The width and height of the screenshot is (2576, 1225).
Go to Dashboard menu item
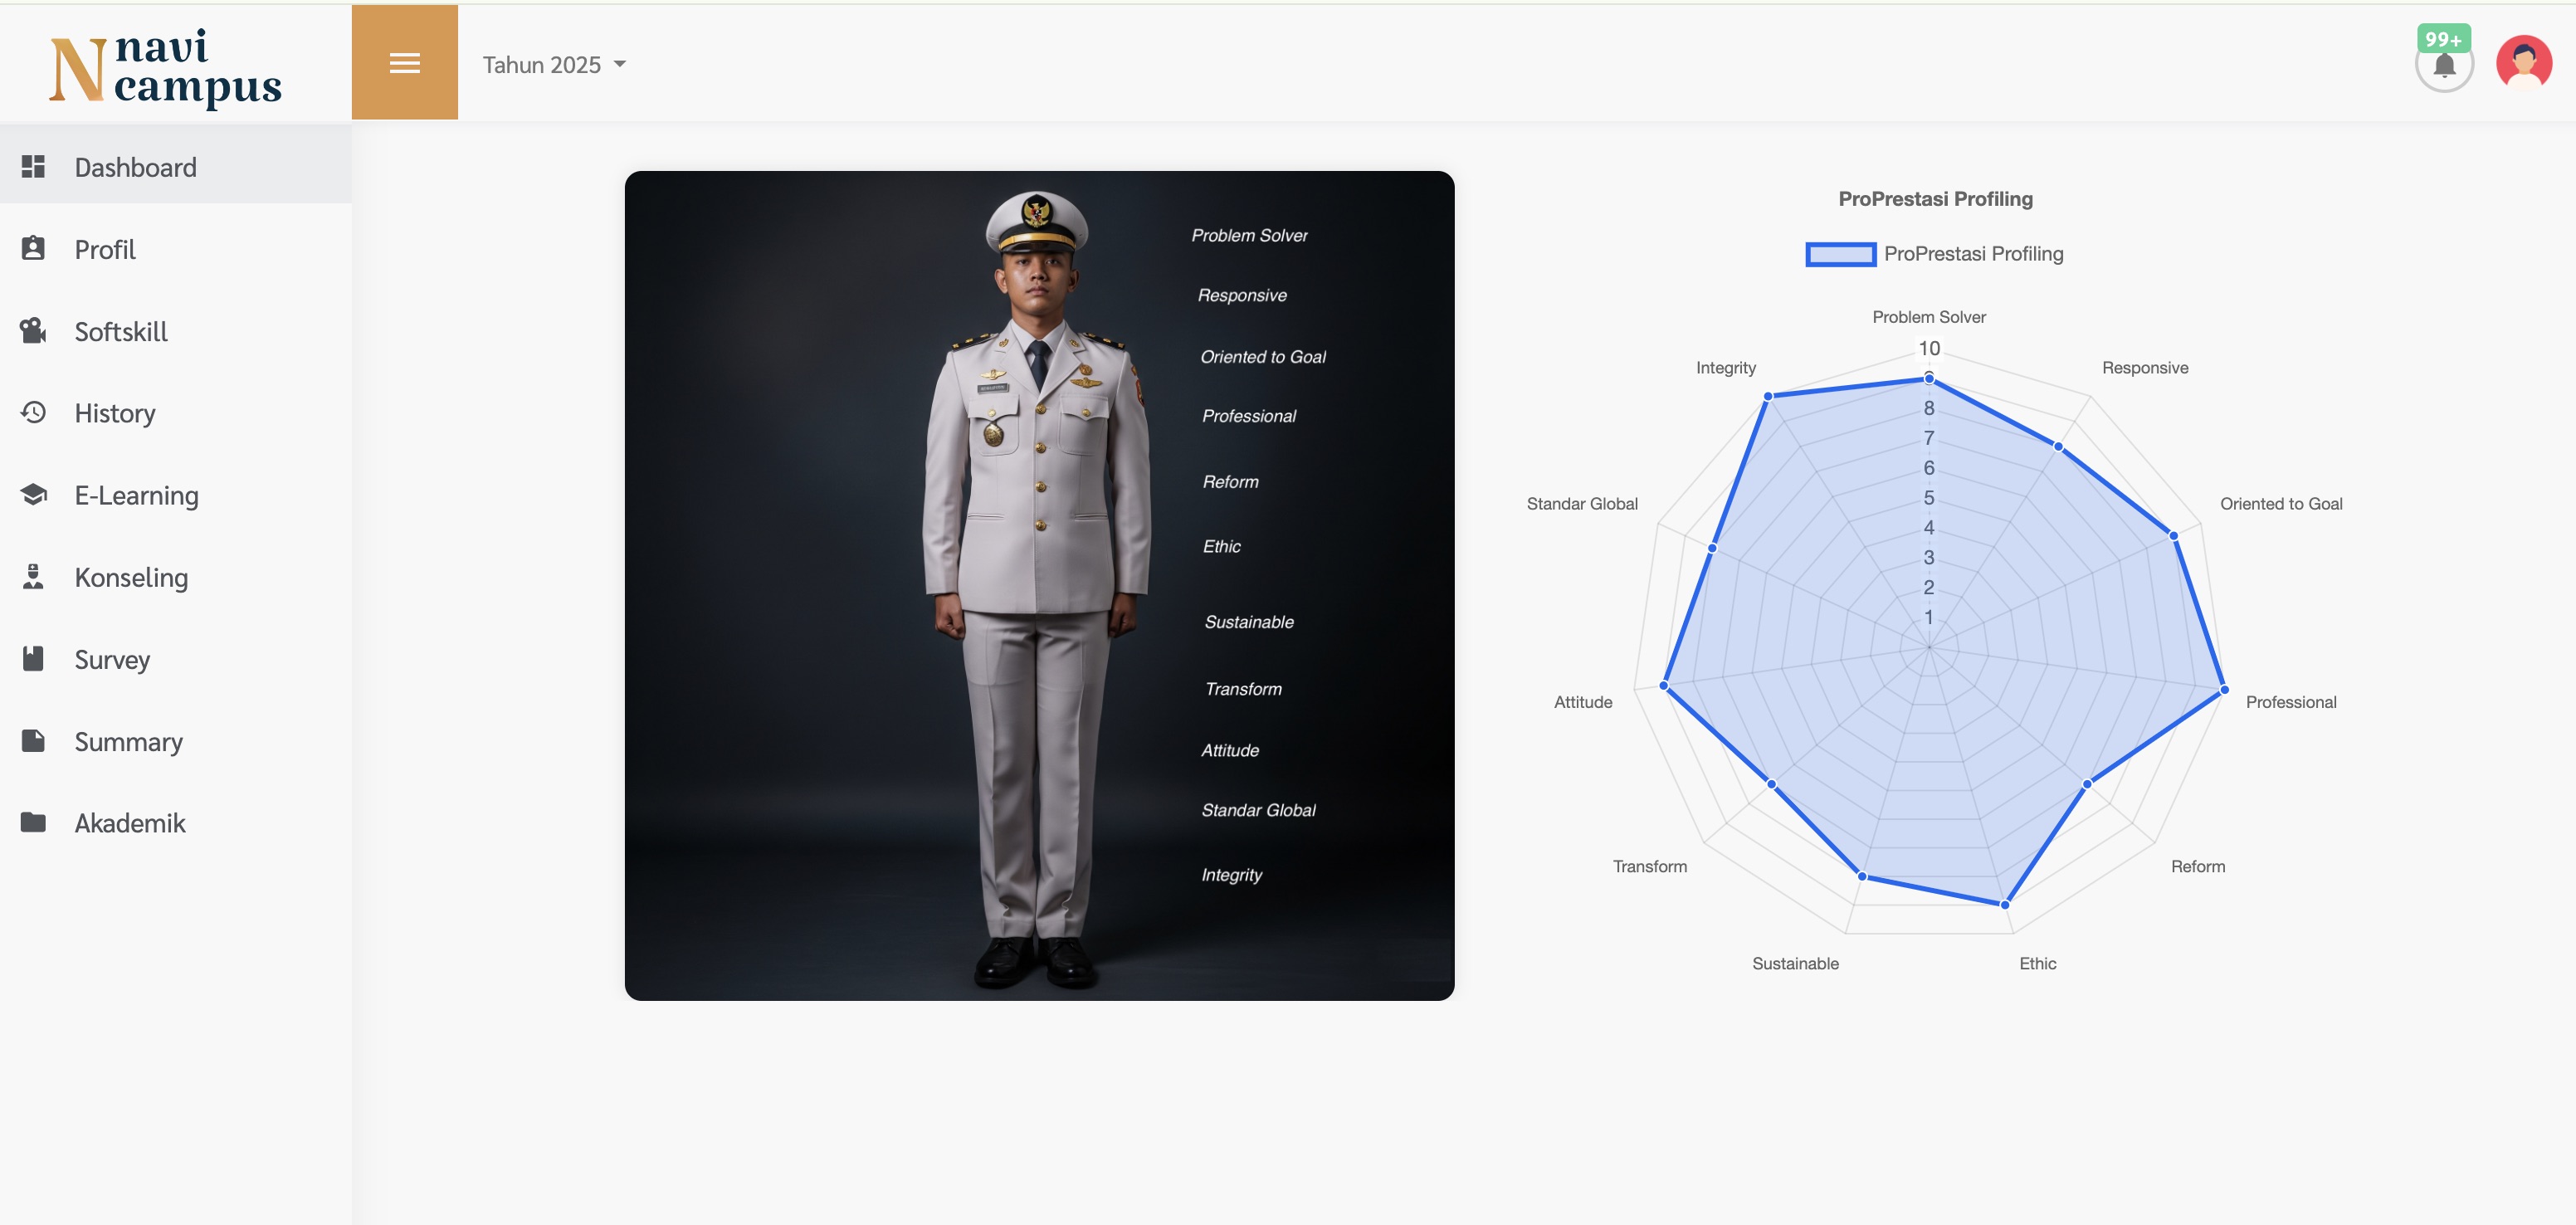coord(176,166)
